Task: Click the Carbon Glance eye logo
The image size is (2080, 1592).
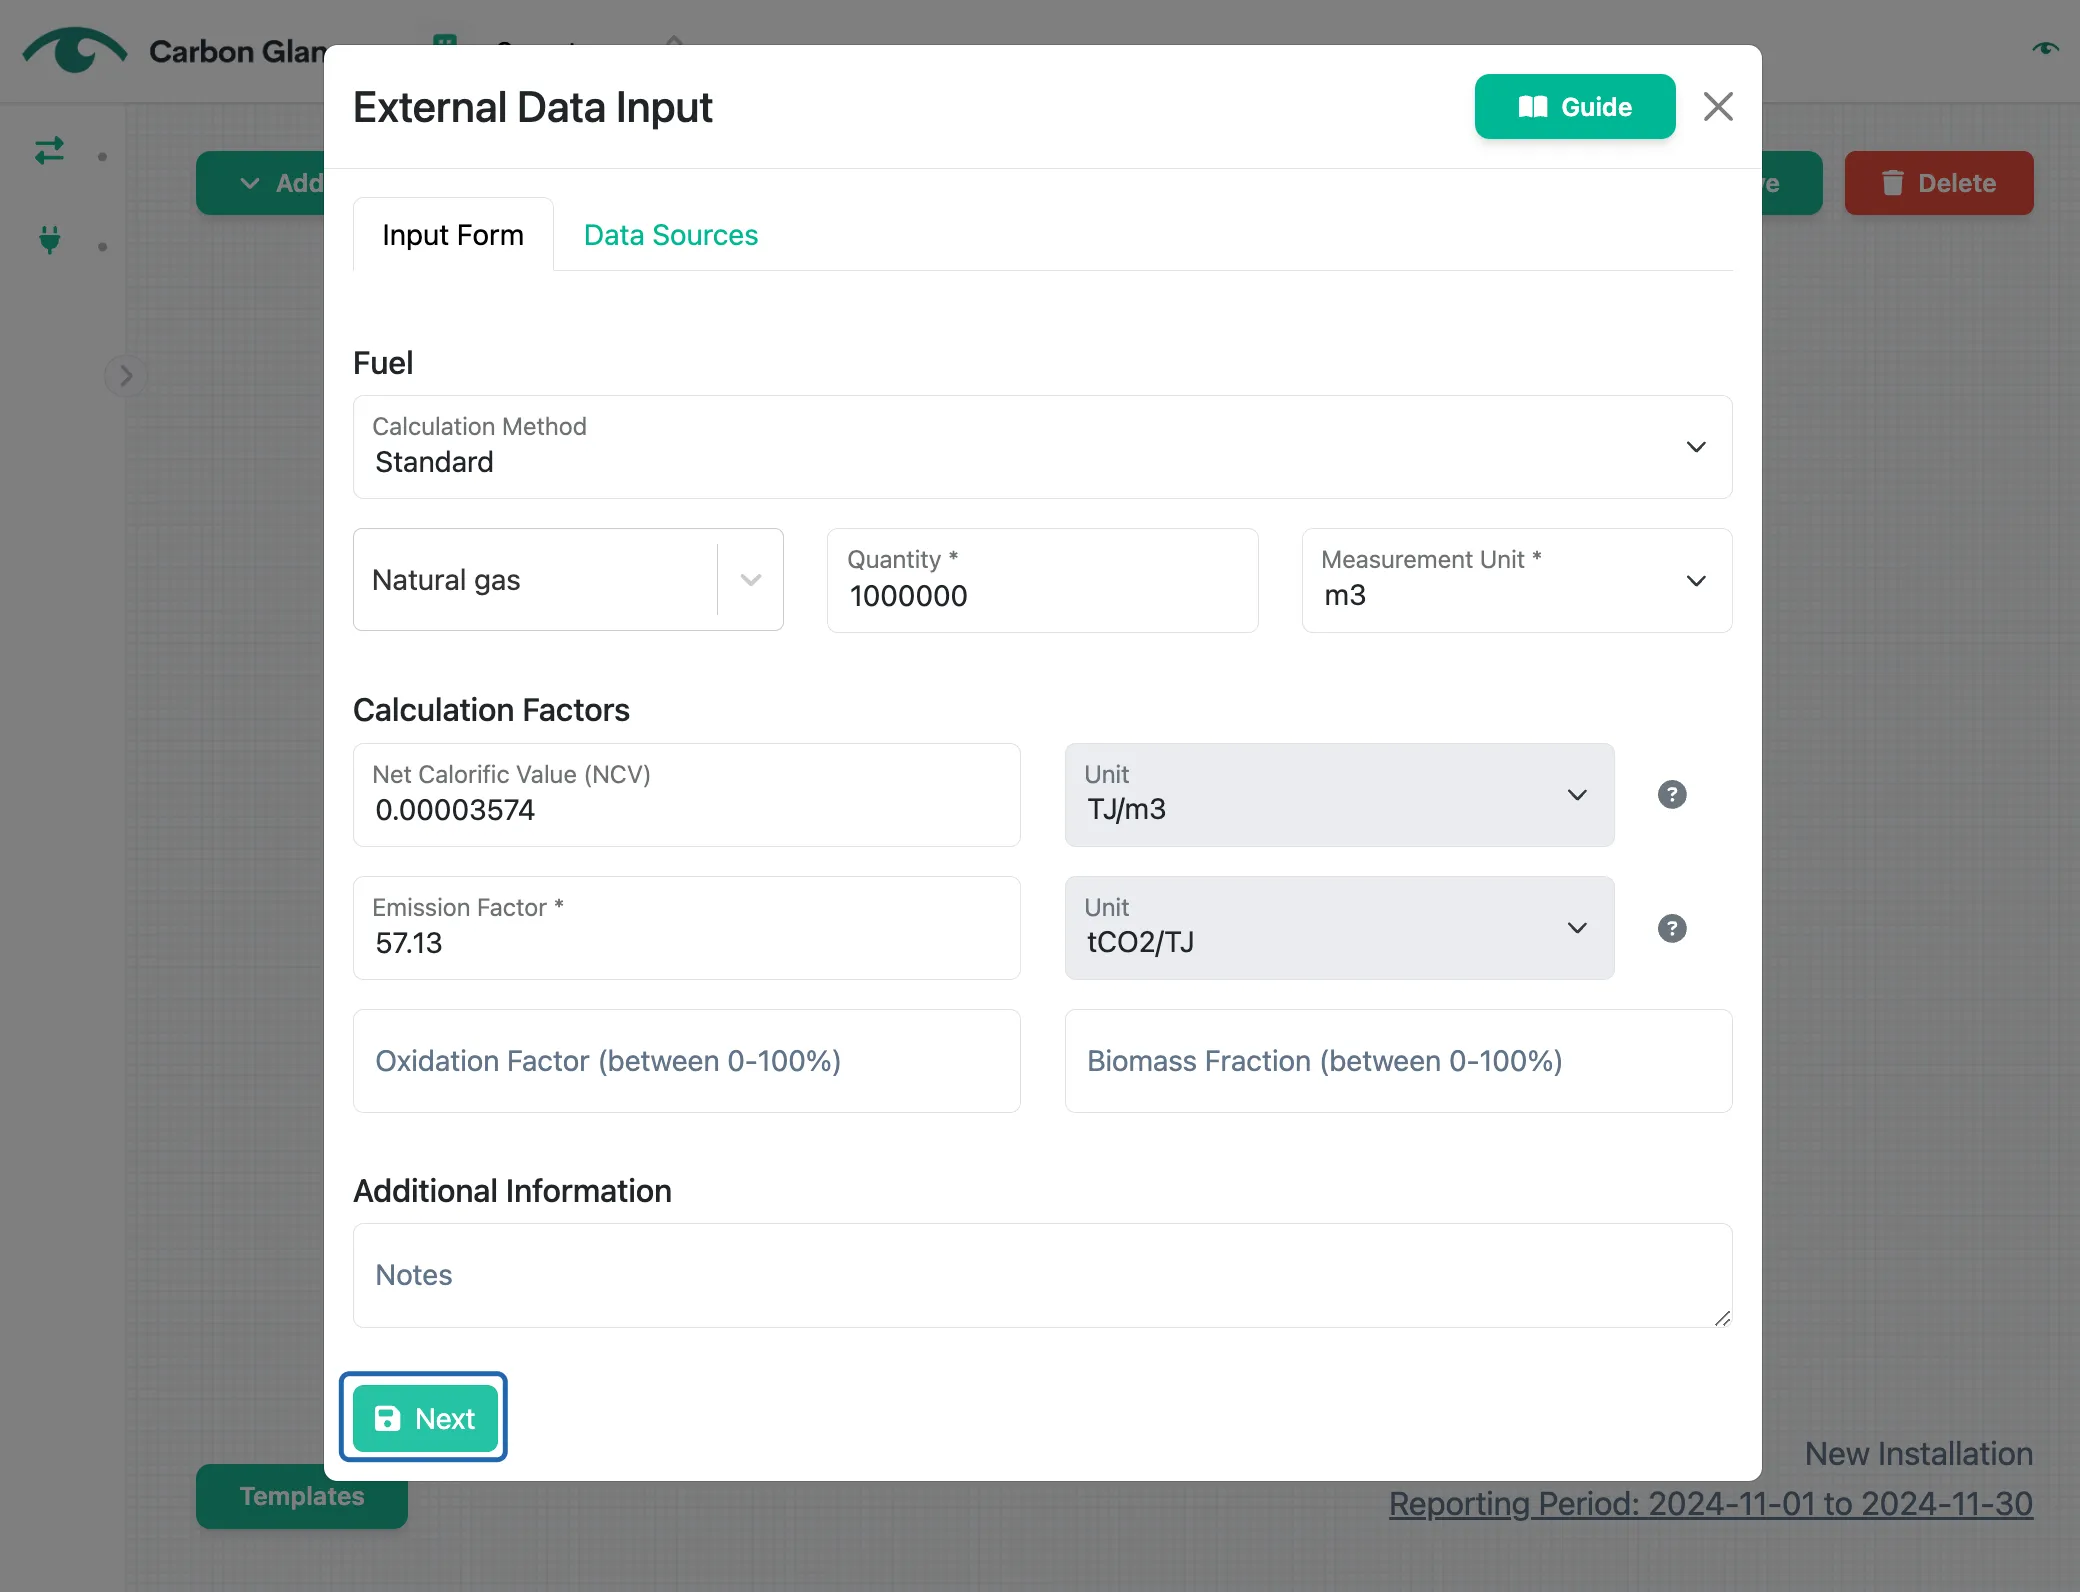Action: tap(75, 50)
